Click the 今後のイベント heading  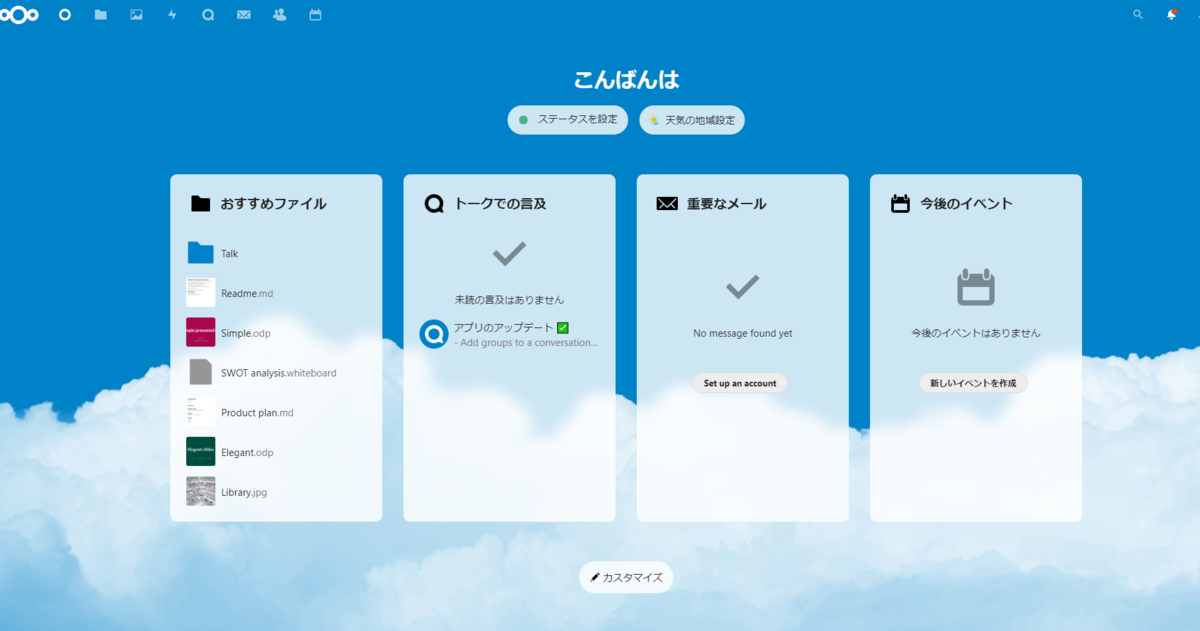966,204
